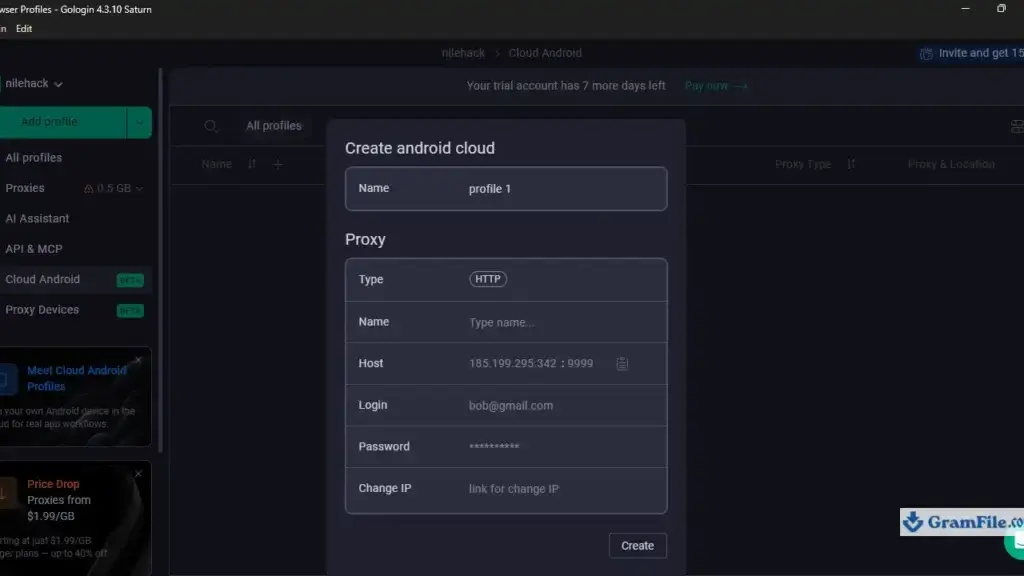Click the proxy Host input field
The image size is (1024, 576).
tap(506, 363)
